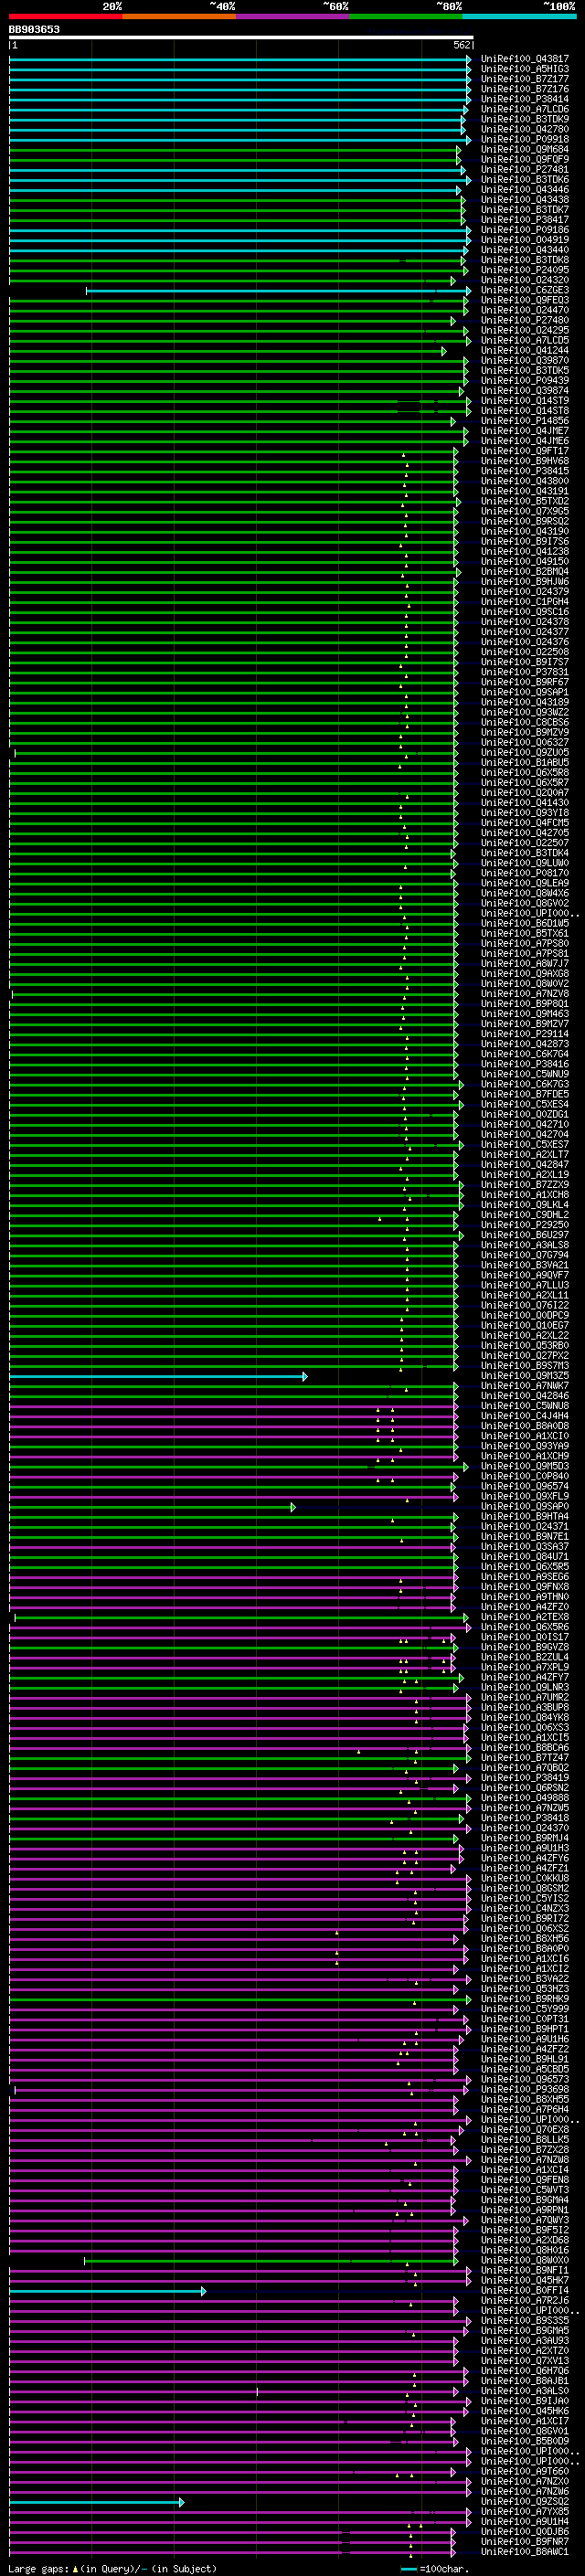Open hit UniRef100_P27481

(x=525, y=169)
